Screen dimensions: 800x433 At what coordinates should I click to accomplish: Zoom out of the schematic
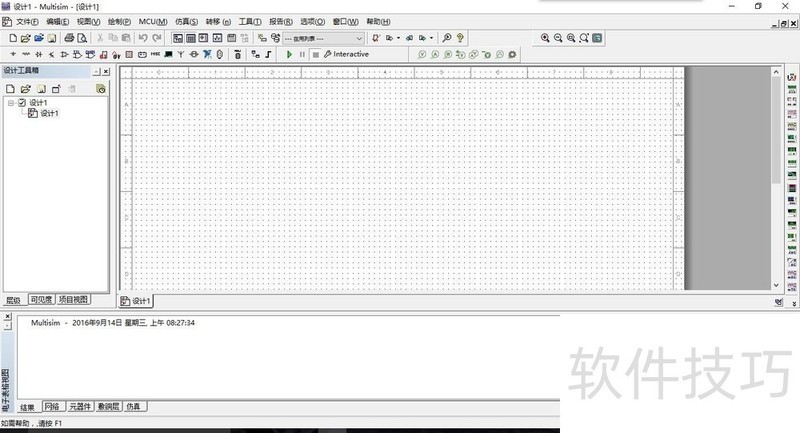558,38
